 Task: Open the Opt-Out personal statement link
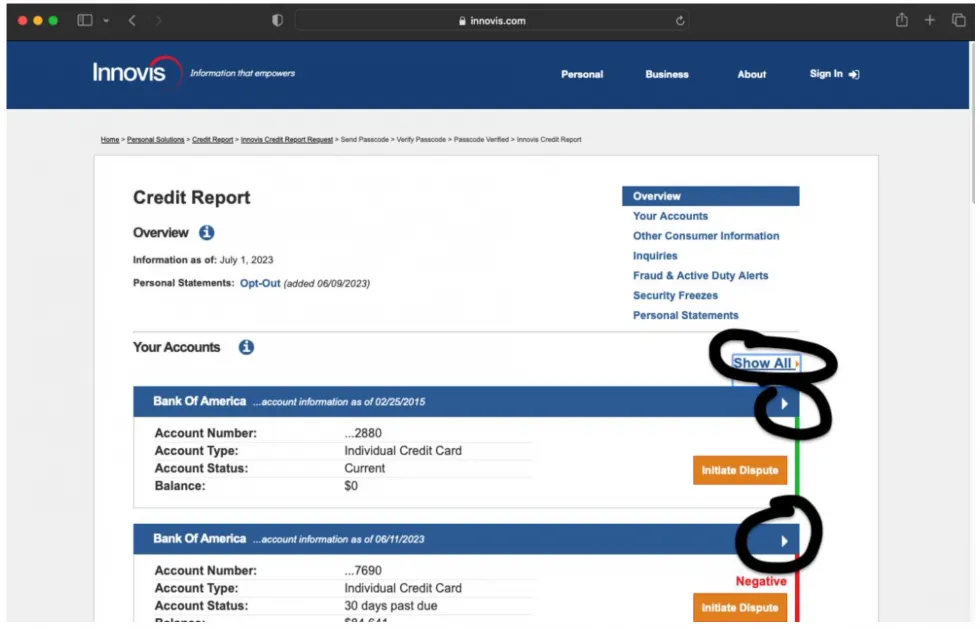pyautogui.click(x=260, y=283)
